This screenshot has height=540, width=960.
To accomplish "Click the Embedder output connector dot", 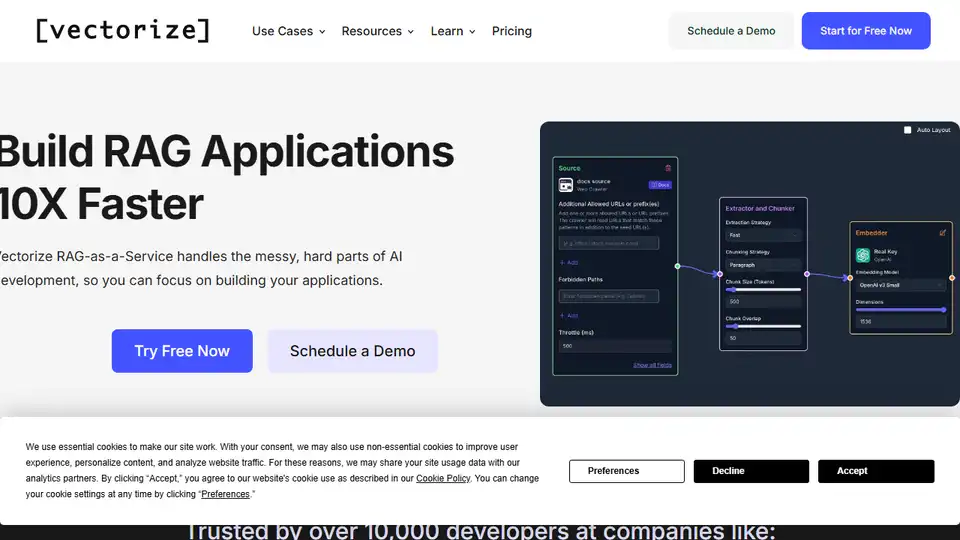I will pyautogui.click(x=952, y=278).
